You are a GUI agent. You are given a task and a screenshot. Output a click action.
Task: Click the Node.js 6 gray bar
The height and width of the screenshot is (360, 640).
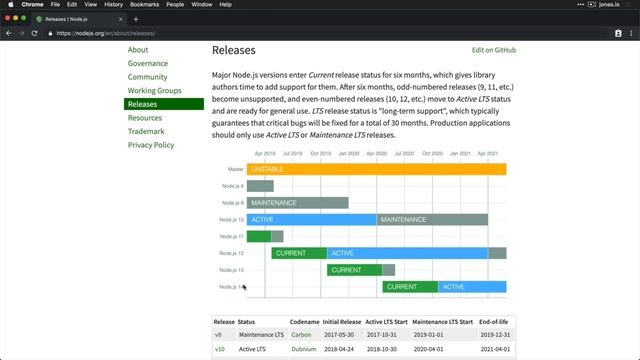pyautogui.click(x=260, y=186)
